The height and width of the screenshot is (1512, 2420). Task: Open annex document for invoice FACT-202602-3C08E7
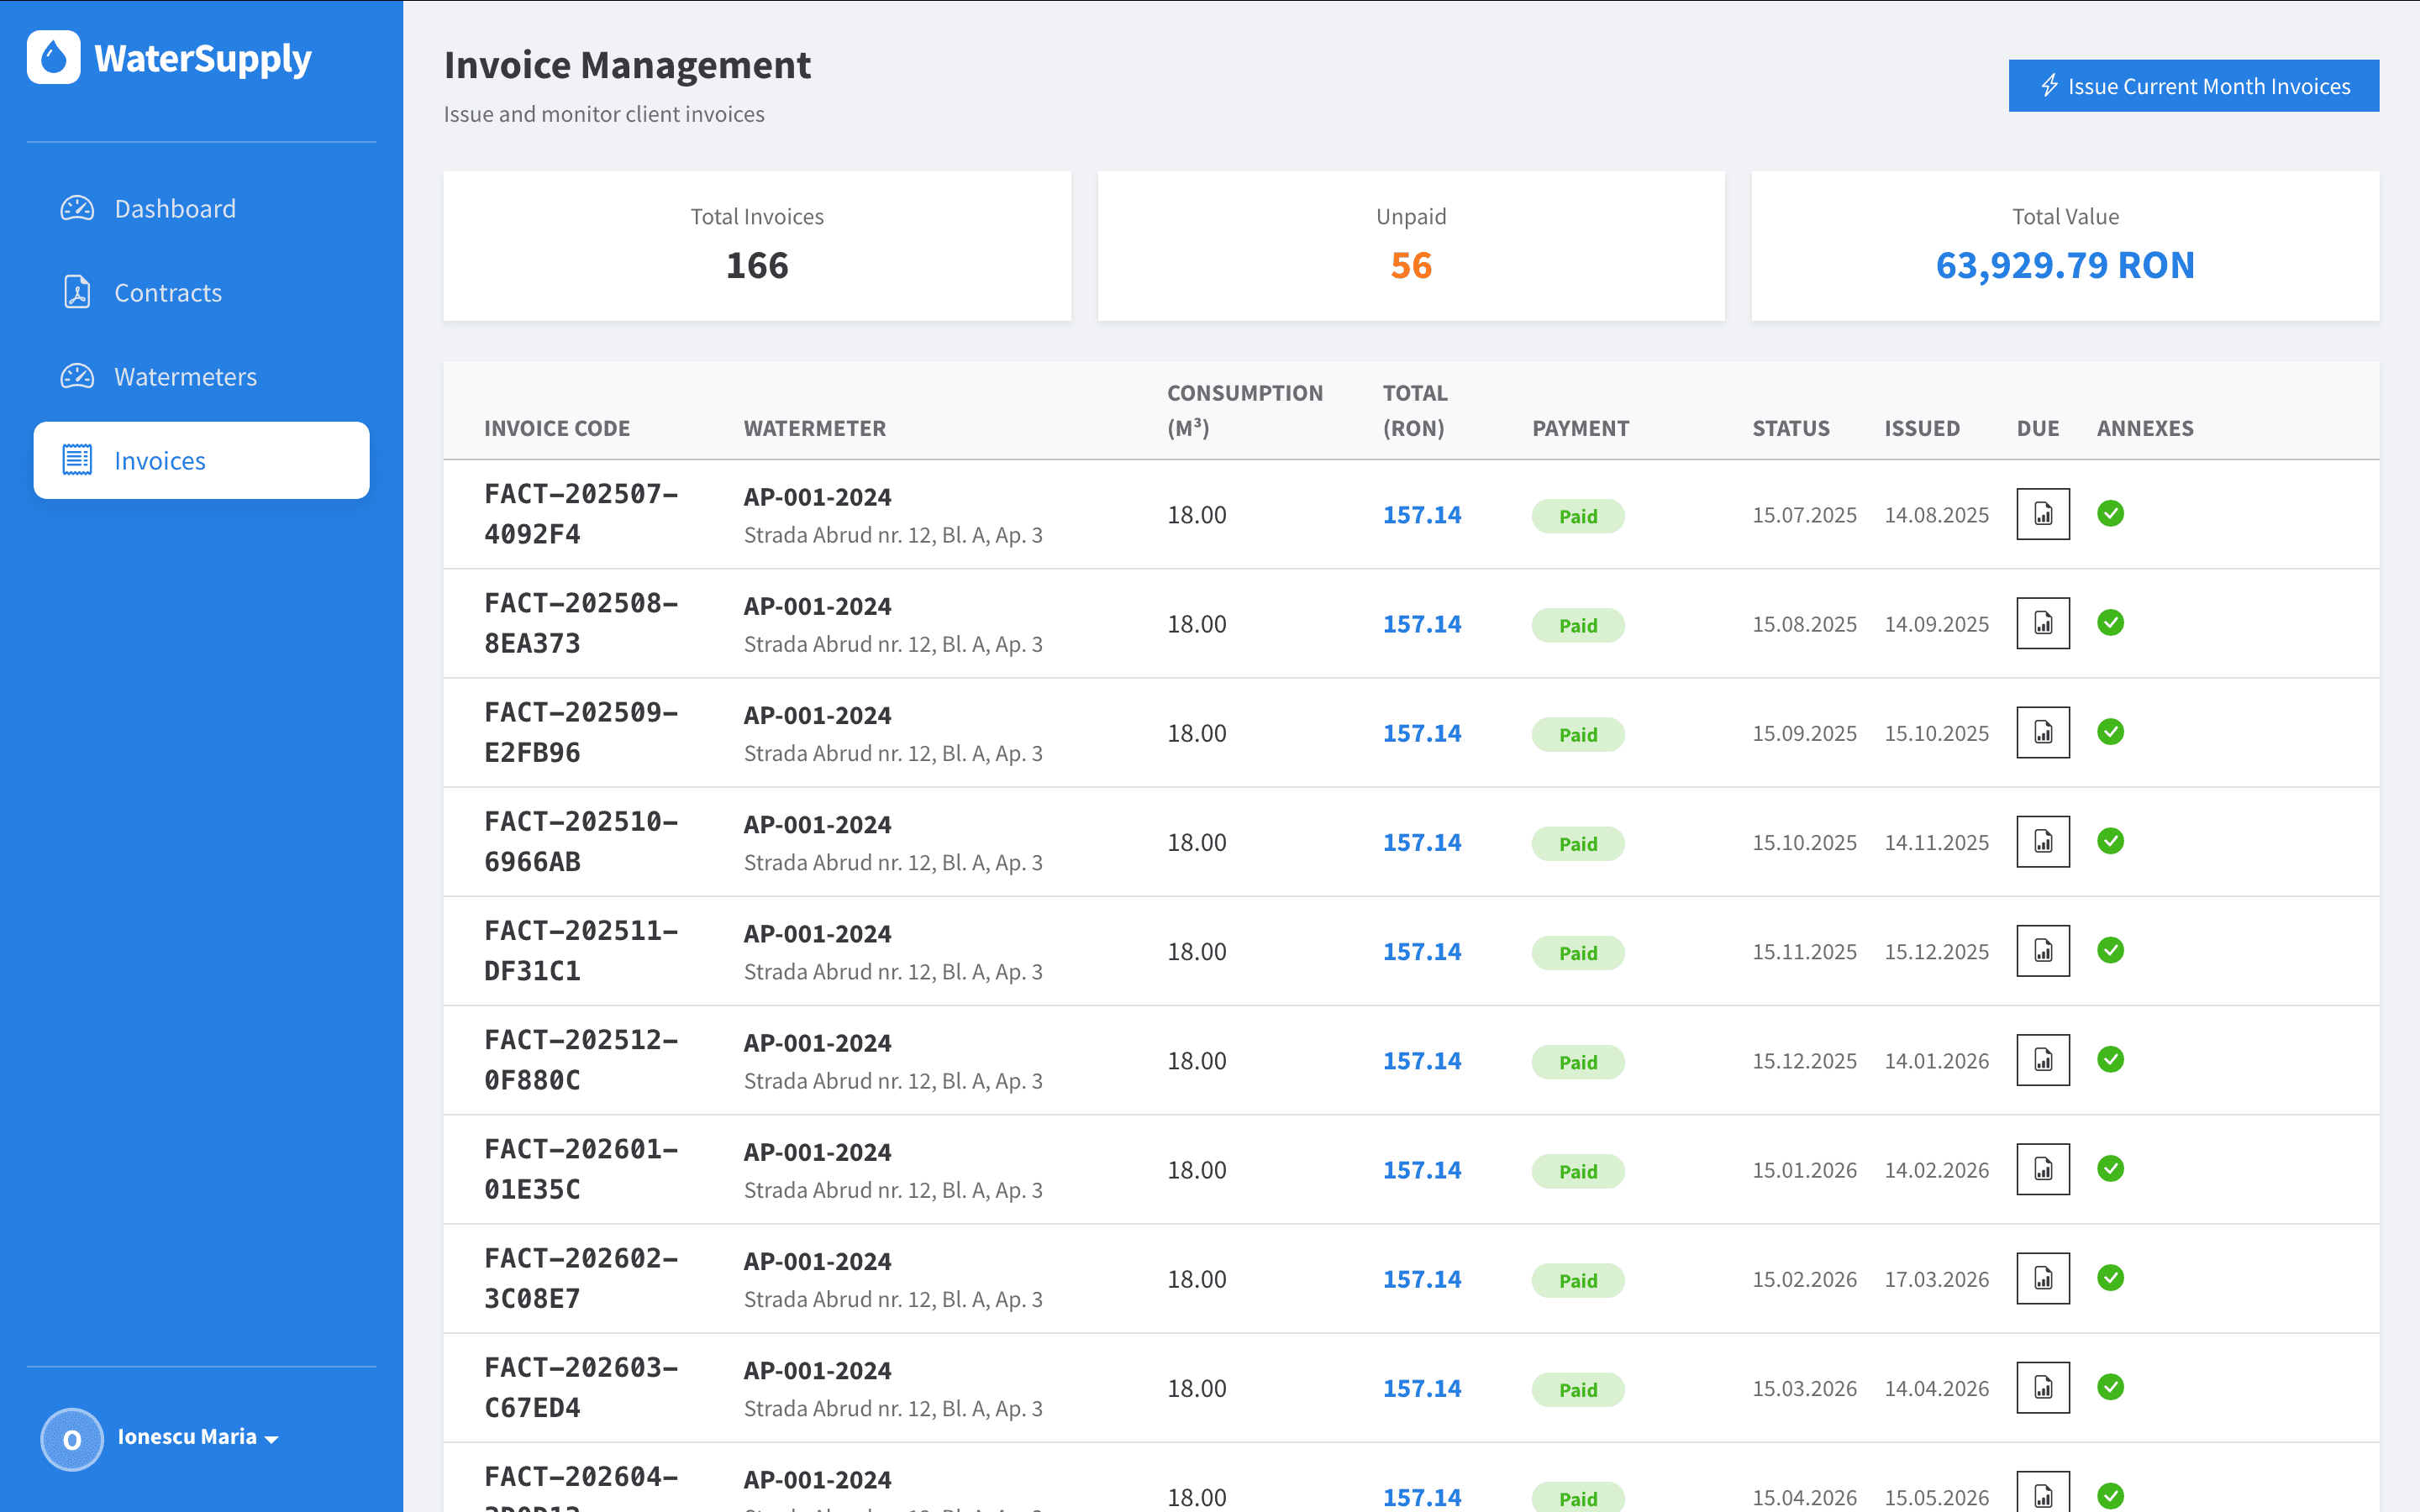(2043, 1278)
